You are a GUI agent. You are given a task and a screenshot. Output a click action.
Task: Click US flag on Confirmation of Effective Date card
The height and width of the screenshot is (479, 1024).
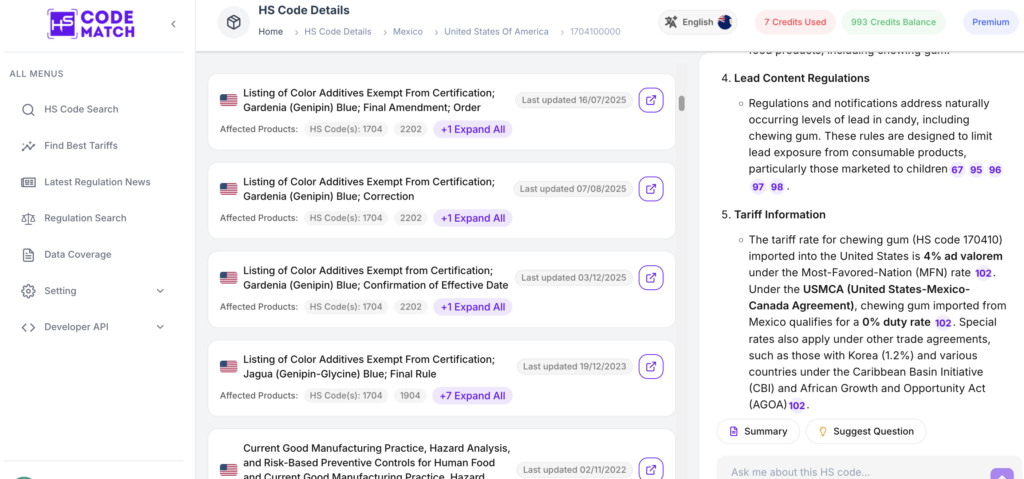point(229,278)
